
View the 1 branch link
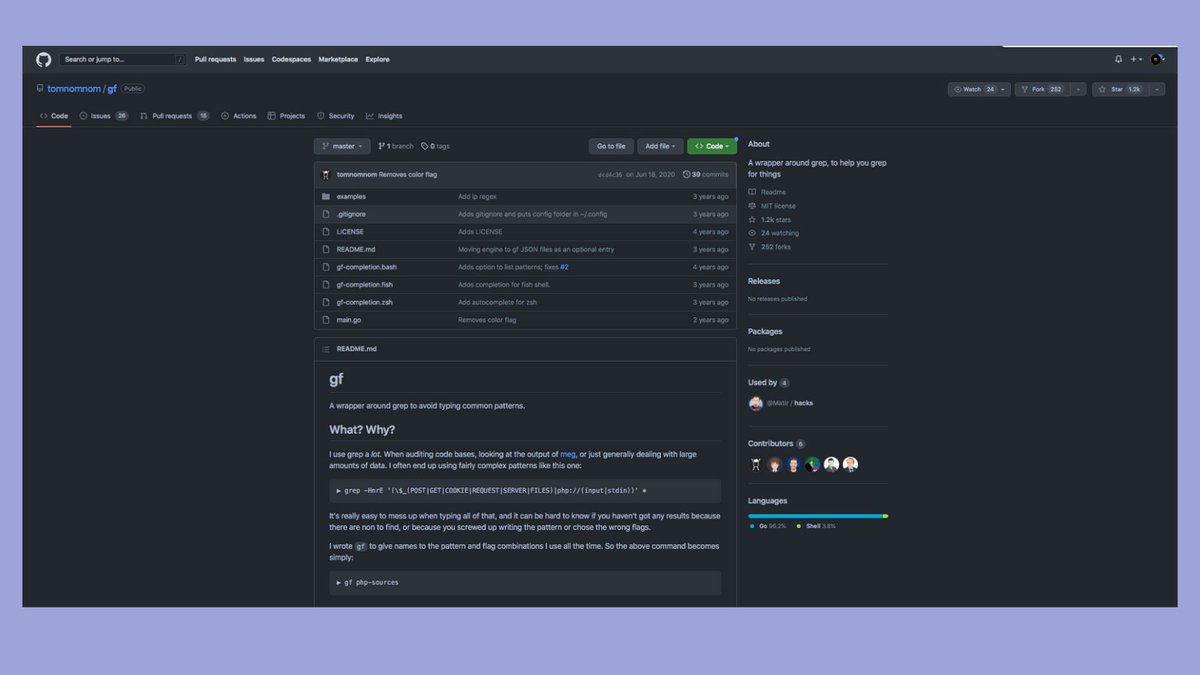tap(395, 146)
